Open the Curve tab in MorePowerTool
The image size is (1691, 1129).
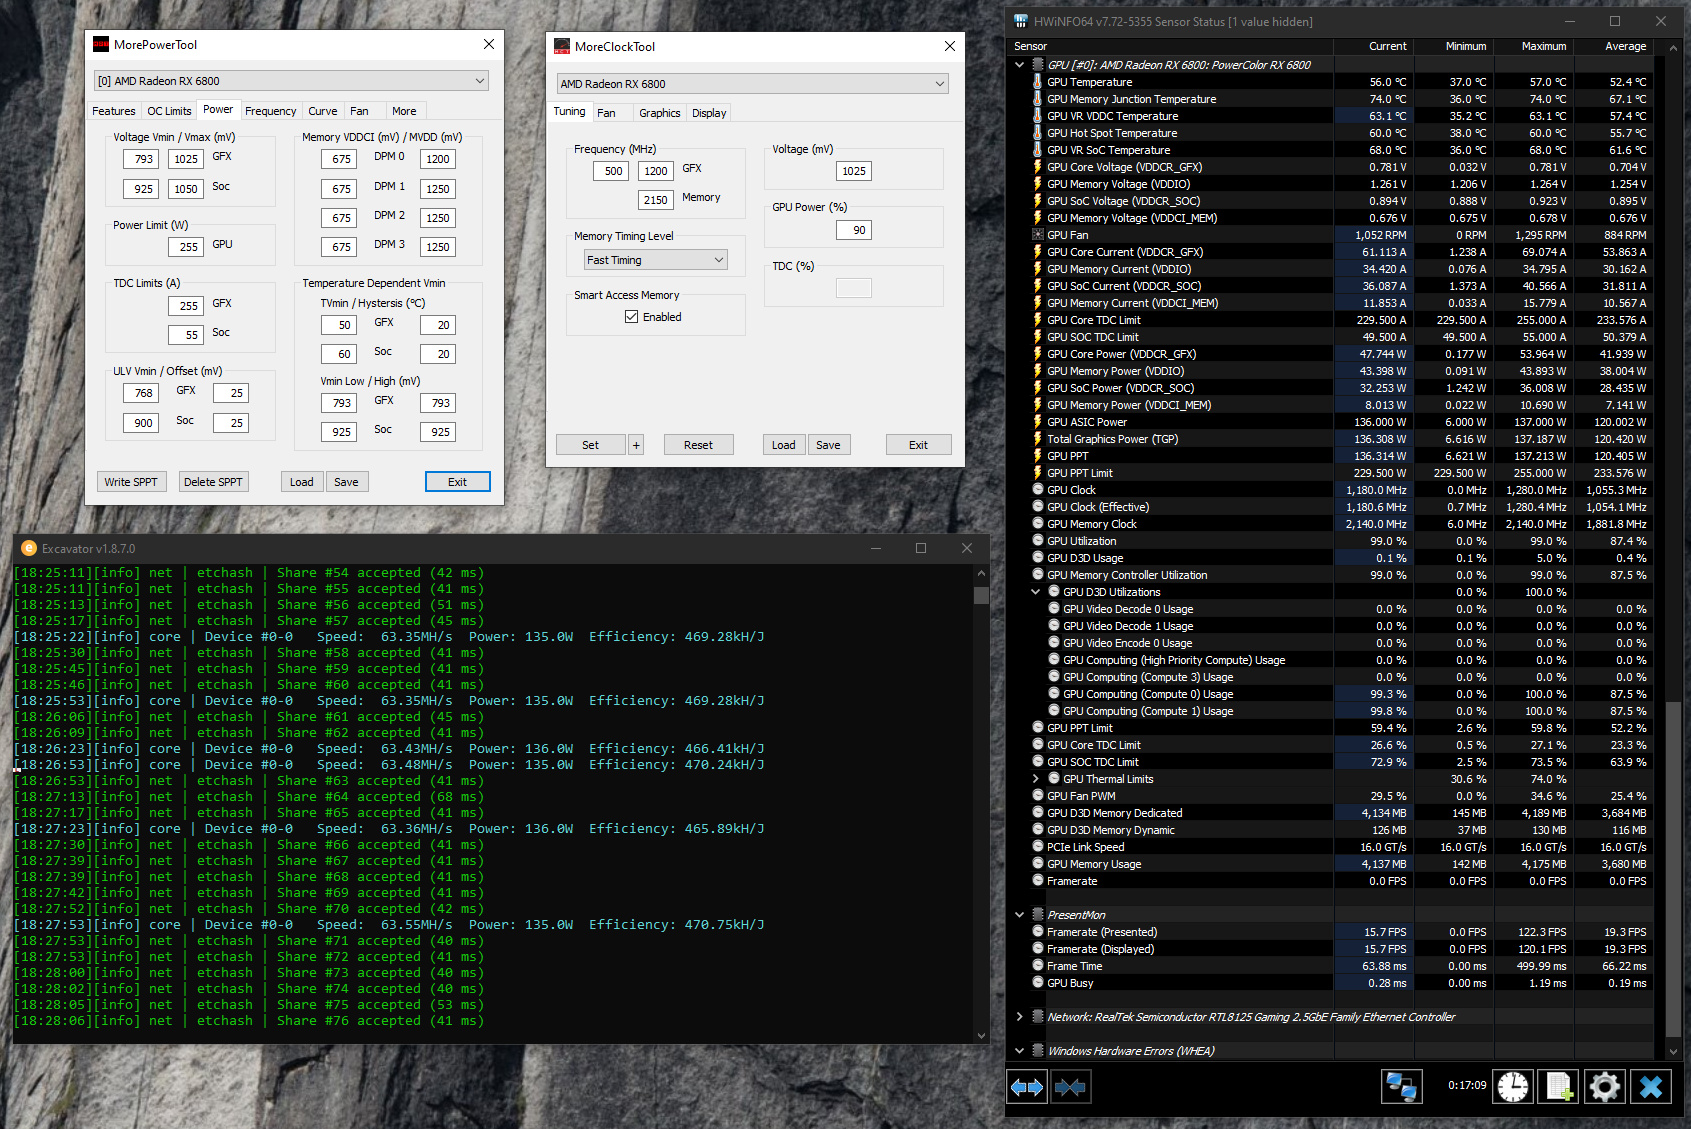(323, 111)
